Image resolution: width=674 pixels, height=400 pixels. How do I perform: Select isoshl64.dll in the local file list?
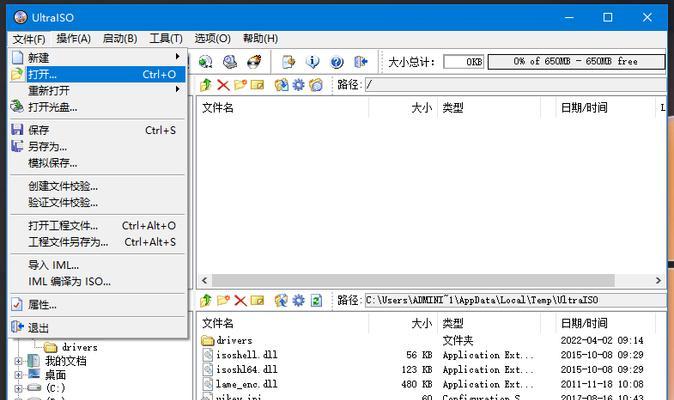[x=247, y=369]
